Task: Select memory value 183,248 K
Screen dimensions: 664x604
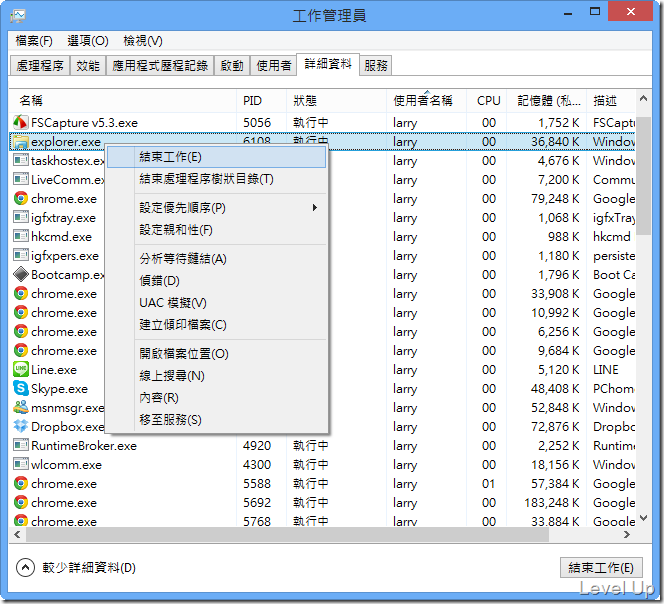Action: coord(552,503)
